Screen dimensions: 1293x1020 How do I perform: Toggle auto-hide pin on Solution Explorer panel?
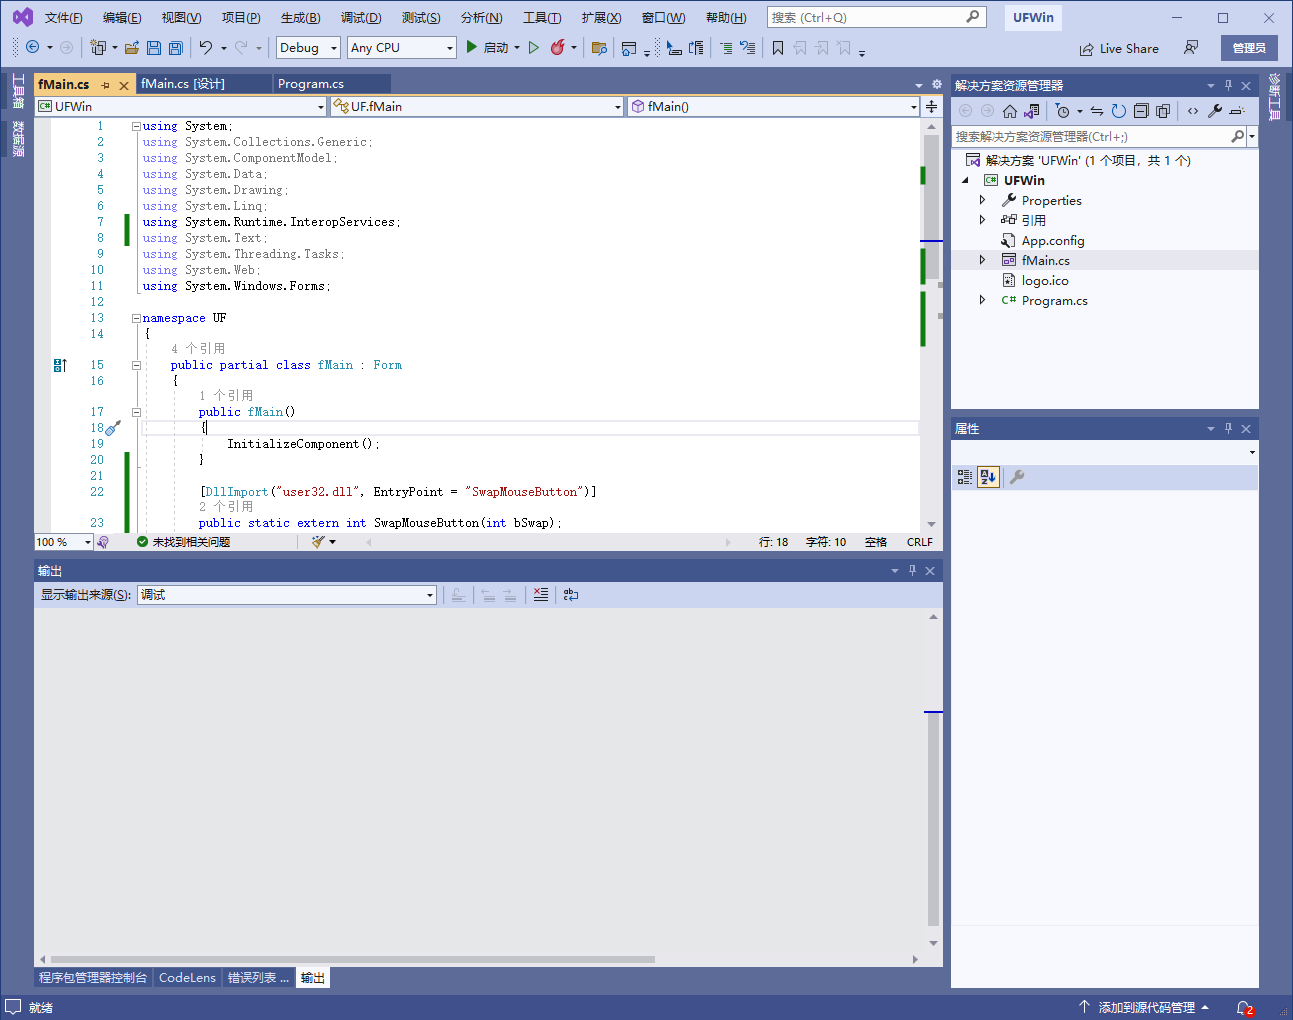[x=1228, y=85]
